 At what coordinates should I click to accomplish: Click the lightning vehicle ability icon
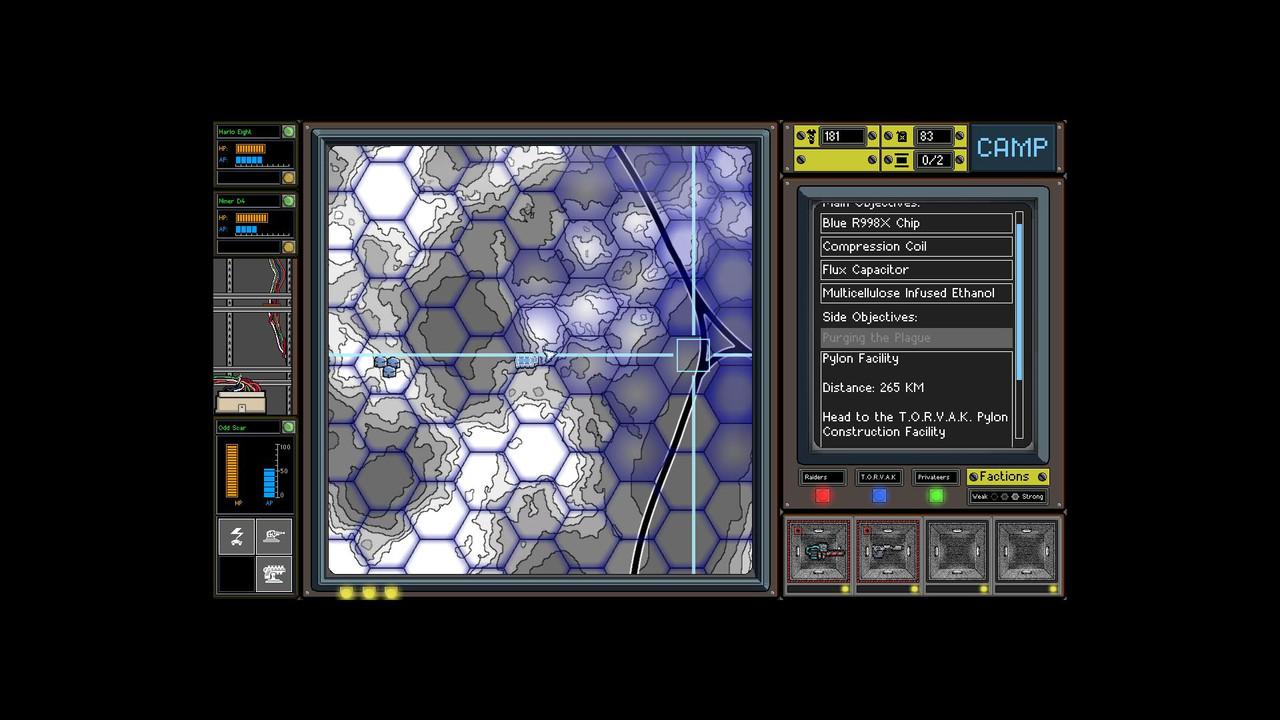point(236,537)
